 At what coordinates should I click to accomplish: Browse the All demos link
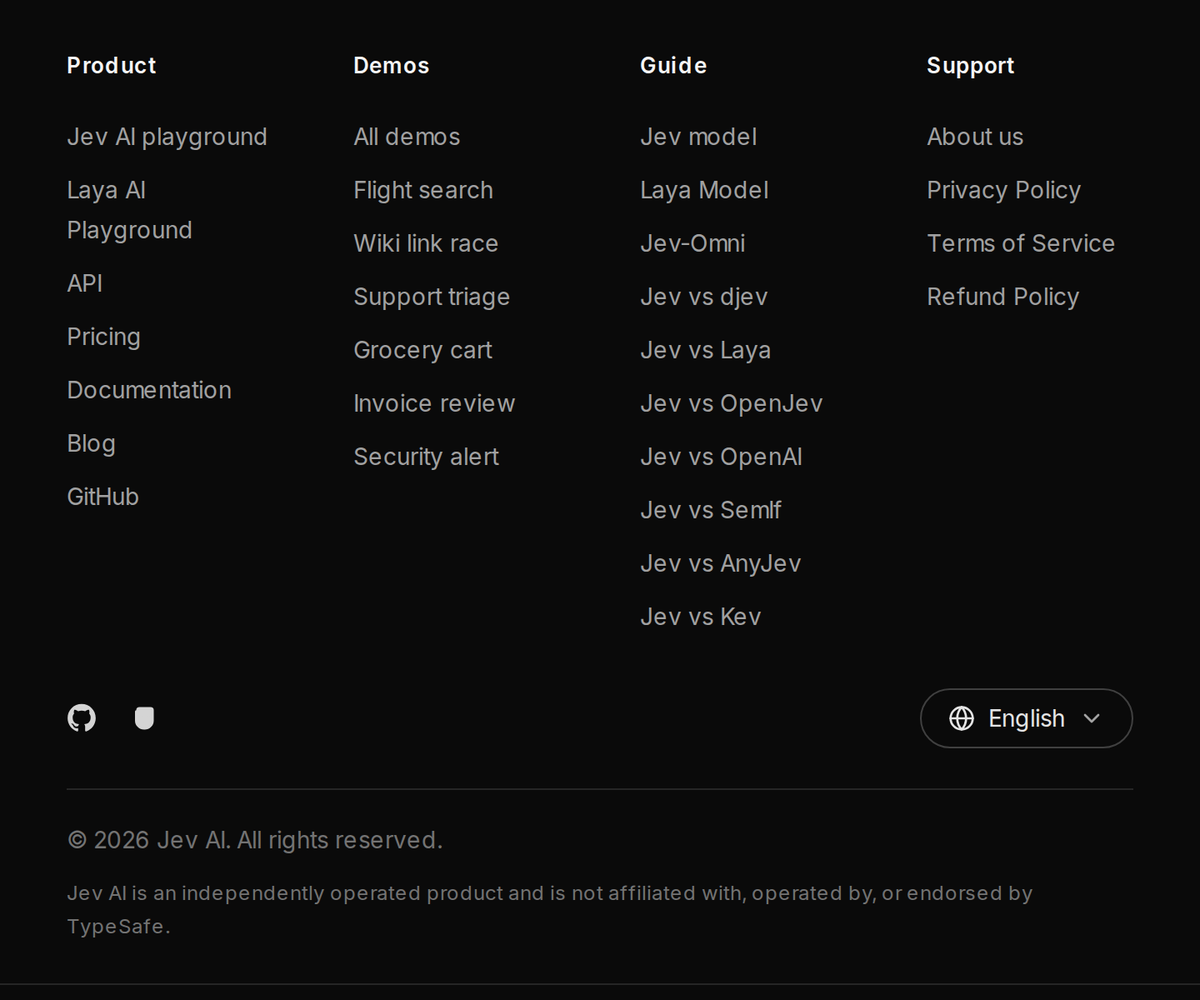(407, 137)
